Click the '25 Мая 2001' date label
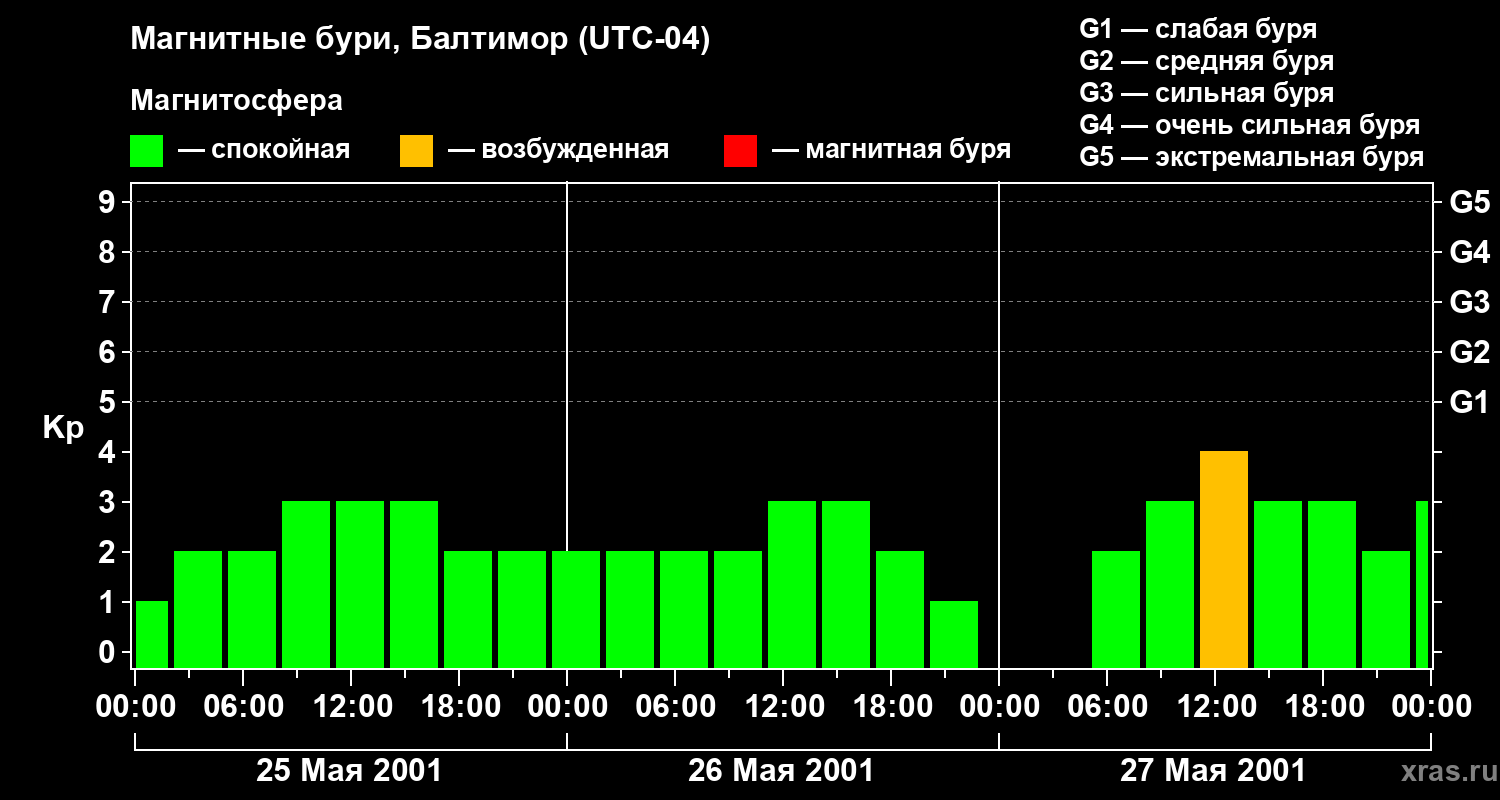This screenshot has width=1500, height=800. click(x=349, y=771)
